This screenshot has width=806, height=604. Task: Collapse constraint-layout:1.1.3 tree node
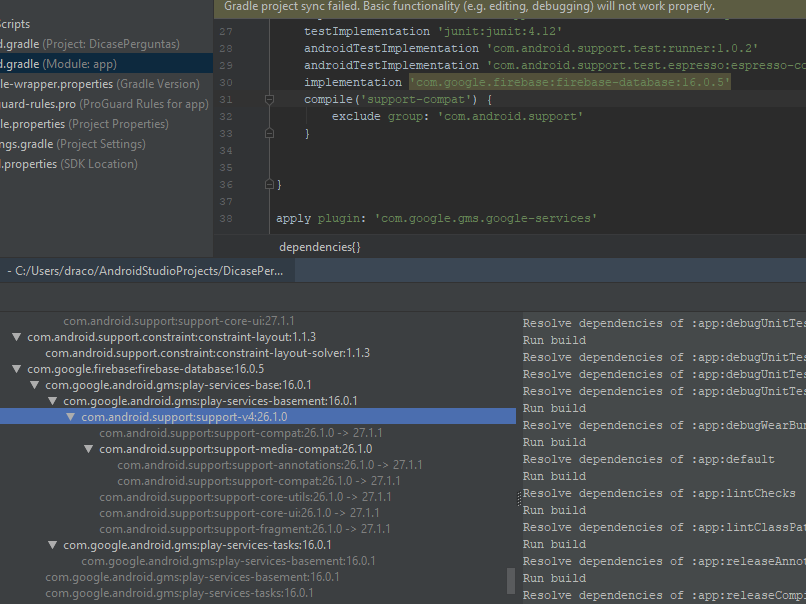(16, 337)
